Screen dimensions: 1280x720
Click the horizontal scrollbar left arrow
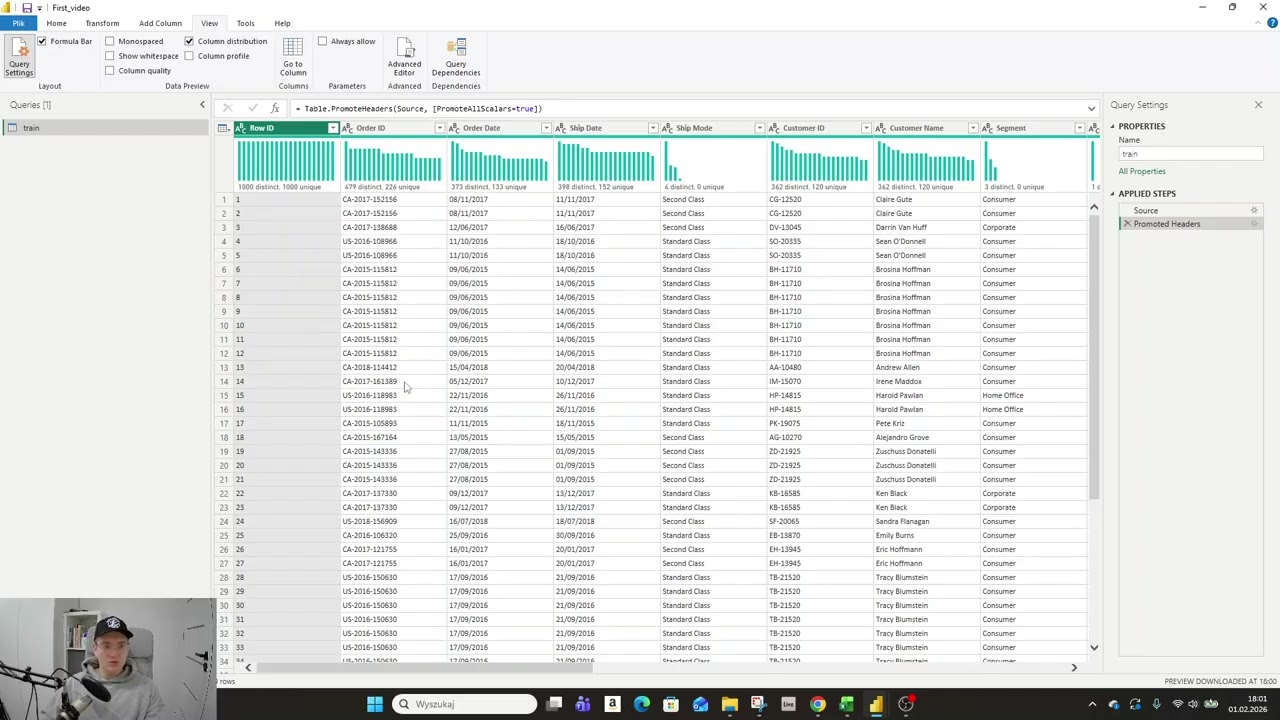[248, 667]
